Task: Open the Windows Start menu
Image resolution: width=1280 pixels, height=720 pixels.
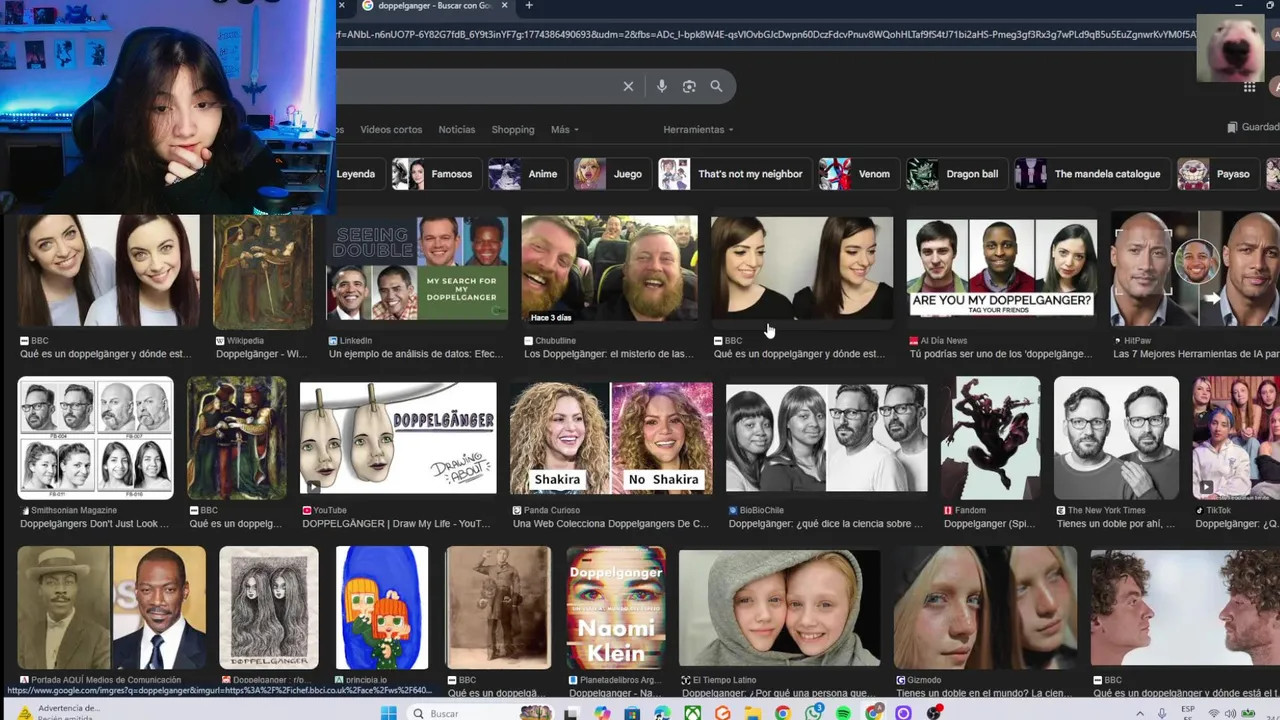Action: point(388,713)
